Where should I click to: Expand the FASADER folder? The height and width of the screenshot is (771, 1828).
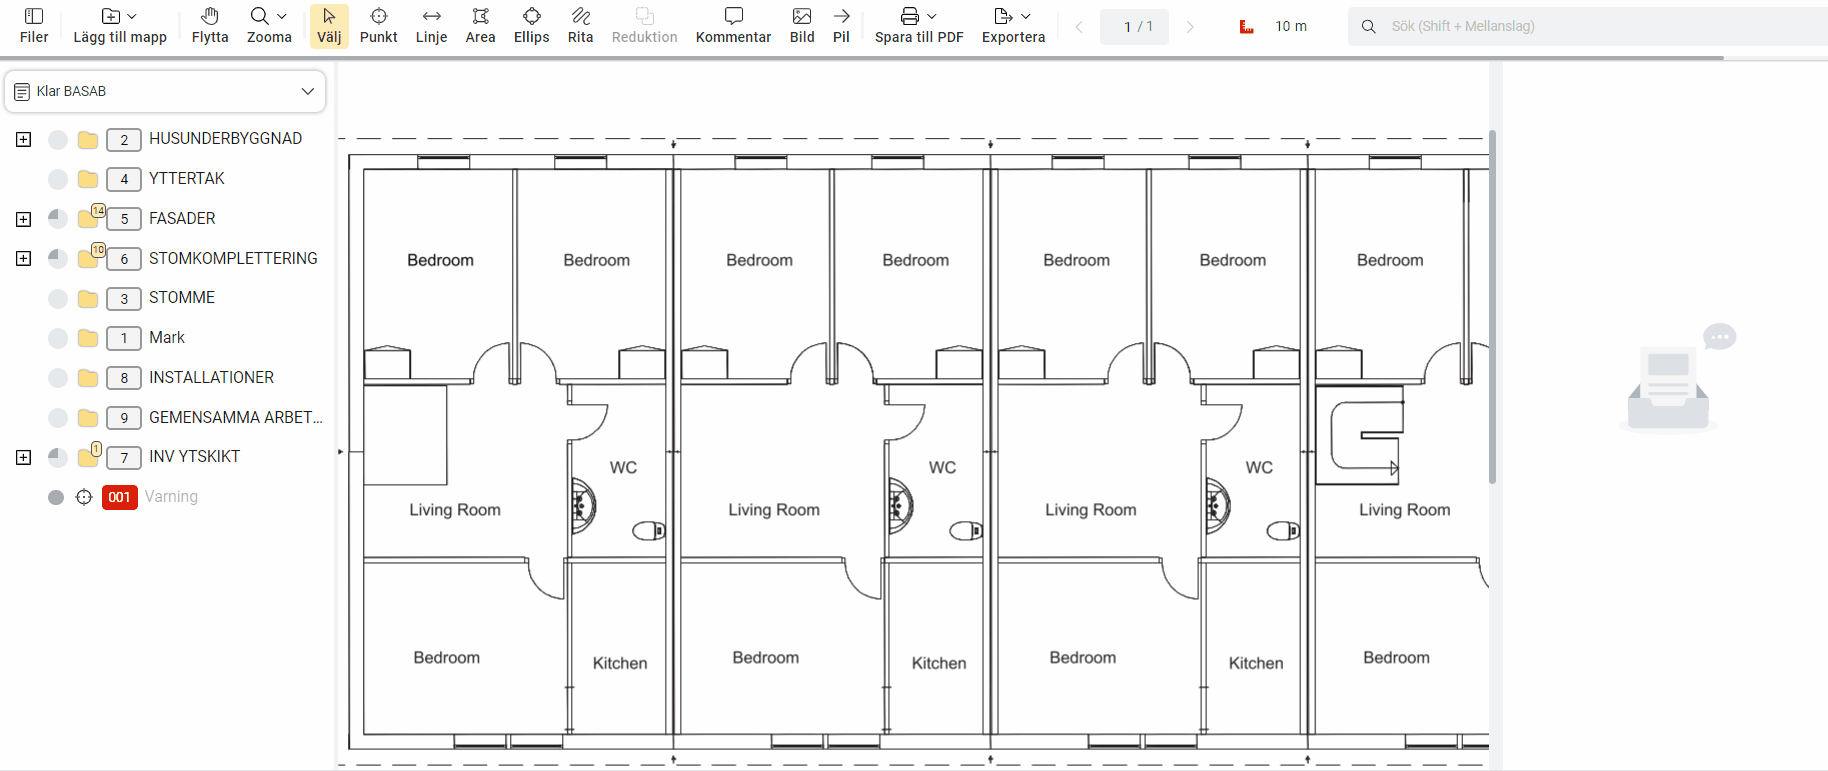coord(24,219)
